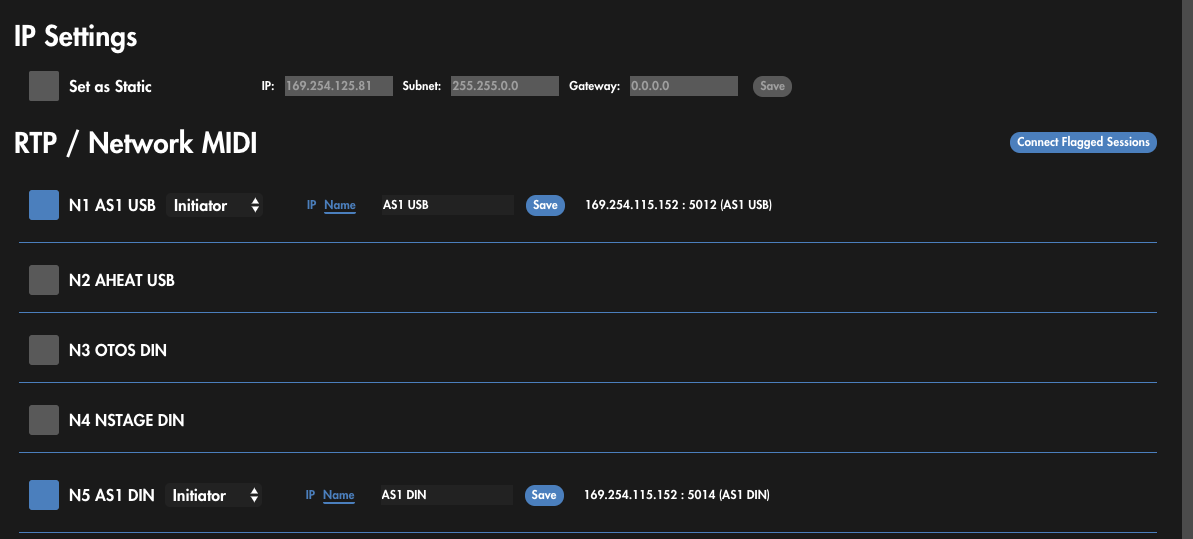Click the N1 session name field AS1 USB
Screen dimensions: 1193x539
[x=445, y=205]
